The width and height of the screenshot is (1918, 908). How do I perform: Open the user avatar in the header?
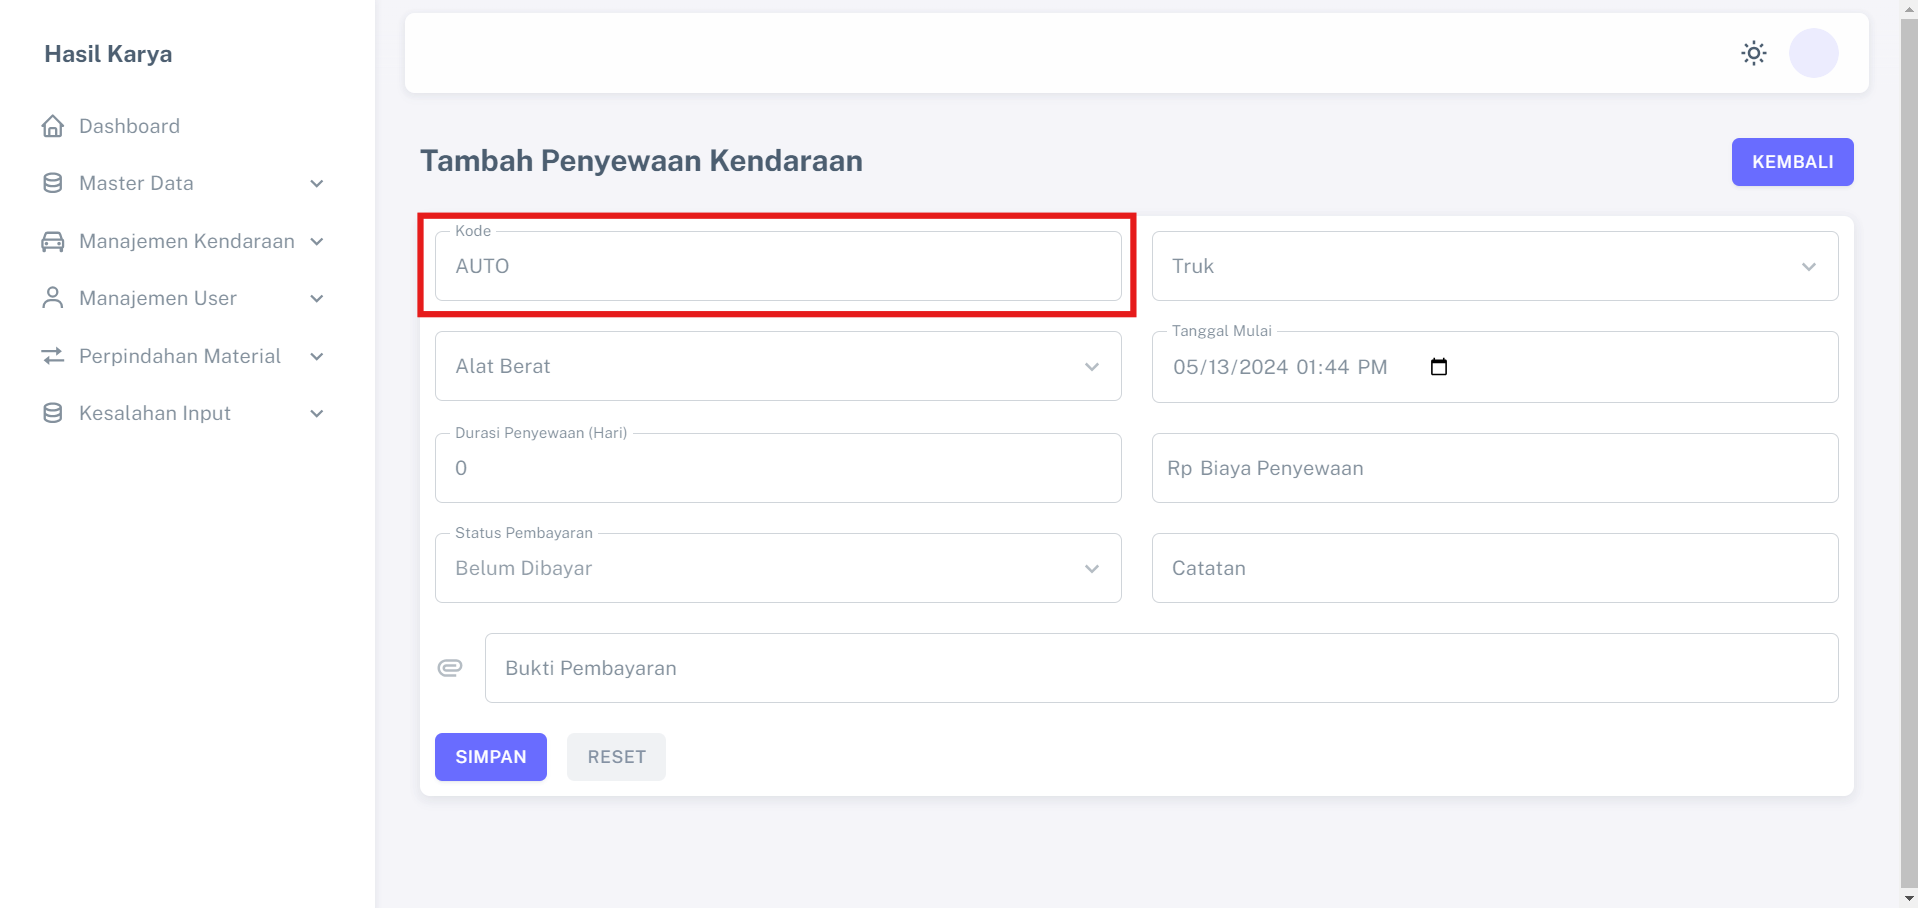click(1813, 53)
